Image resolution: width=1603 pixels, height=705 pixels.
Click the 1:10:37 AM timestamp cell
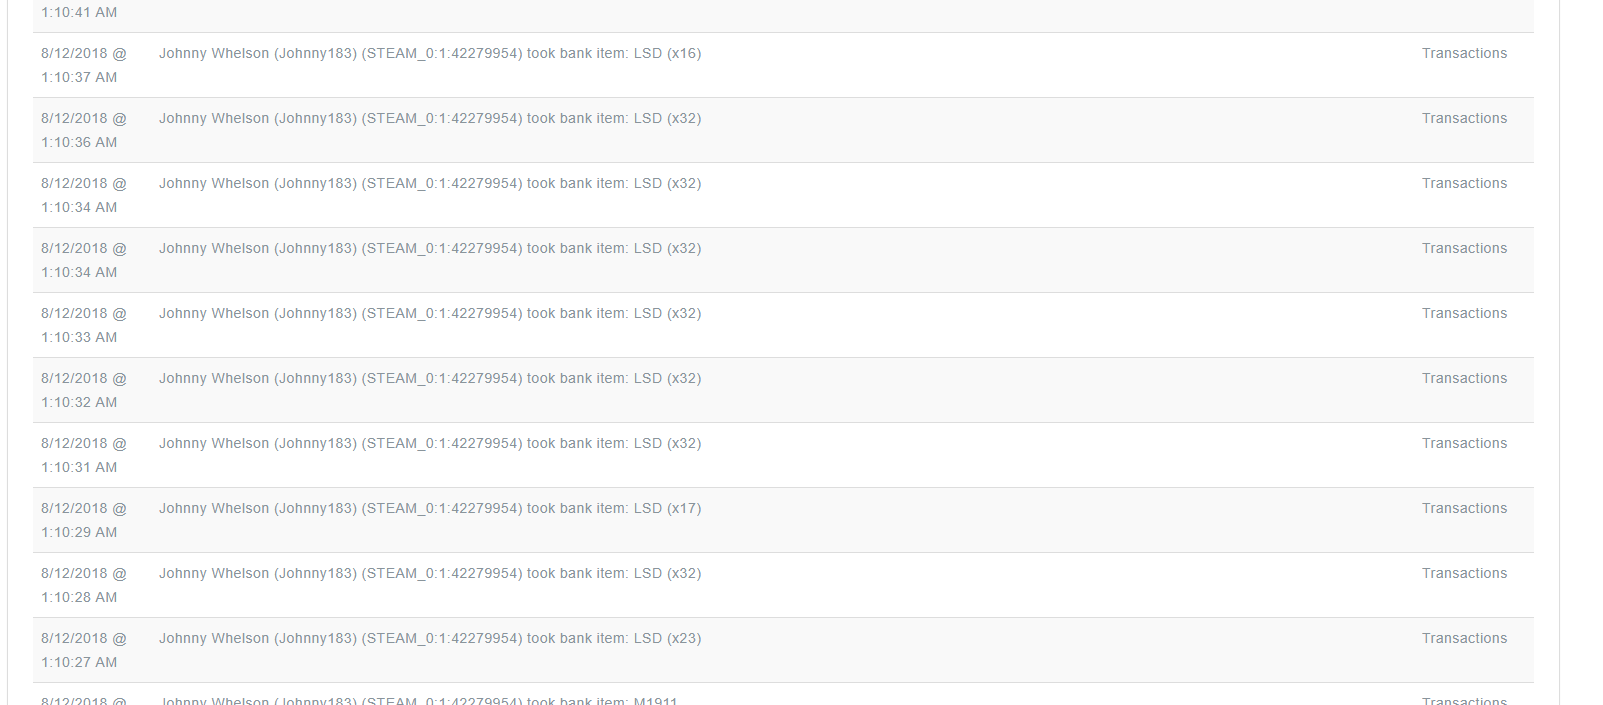point(84,65)
